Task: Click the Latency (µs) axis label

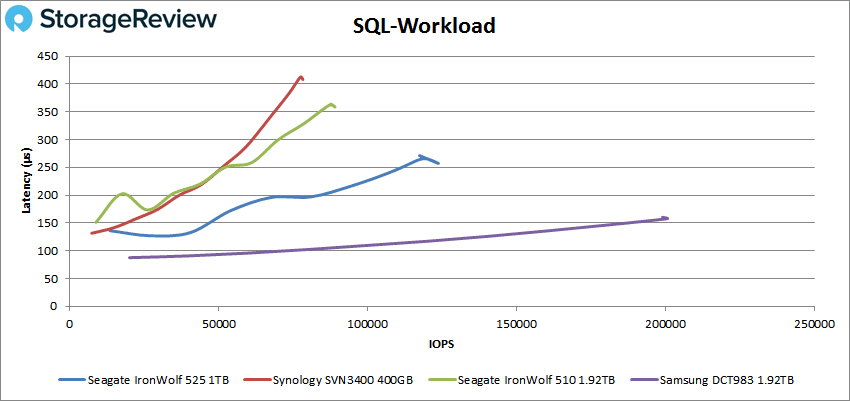Action: [25, 181]
